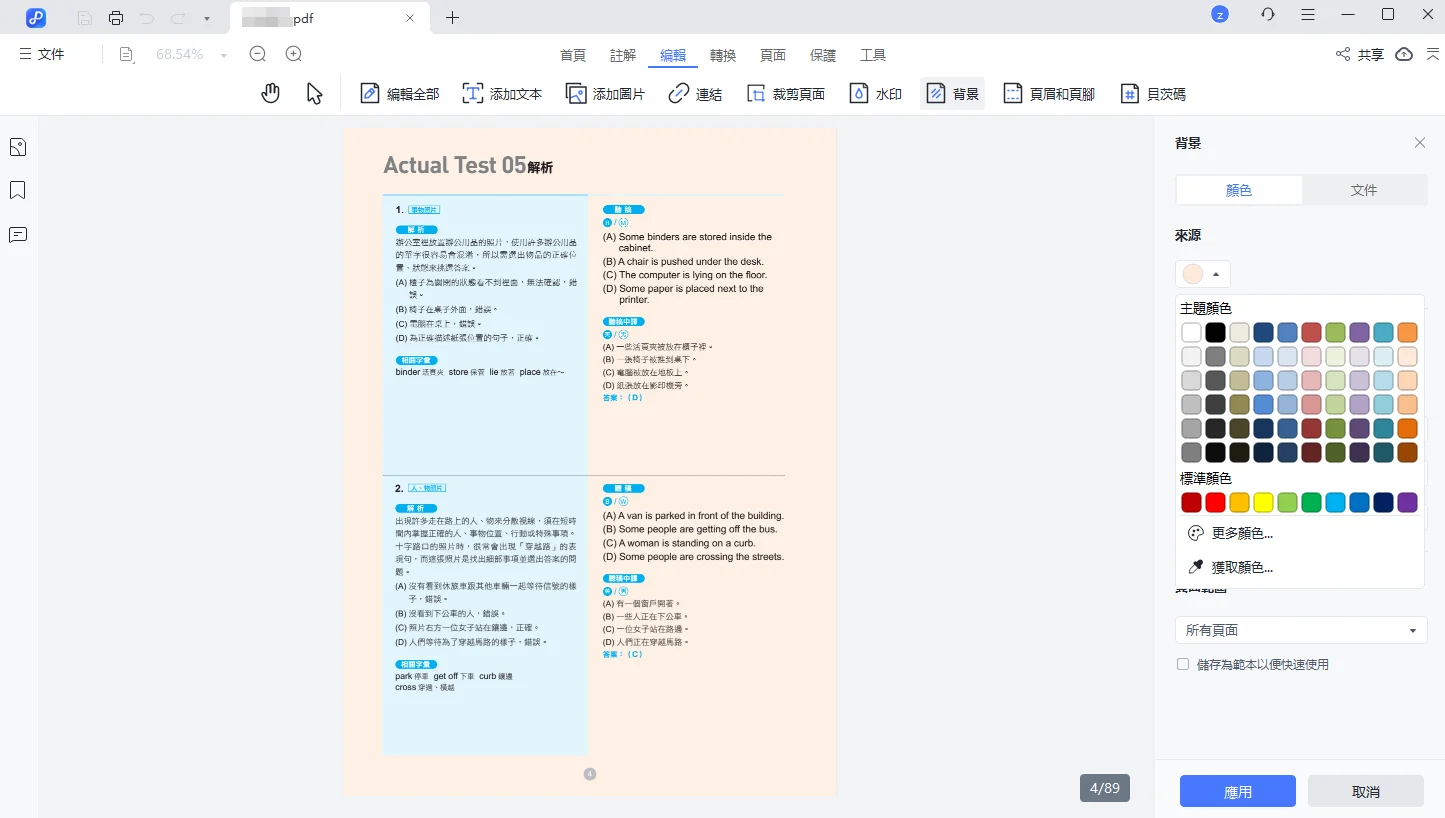Select the arrow pointer tool
1445x818 pixels.
[x=314, y=94]
